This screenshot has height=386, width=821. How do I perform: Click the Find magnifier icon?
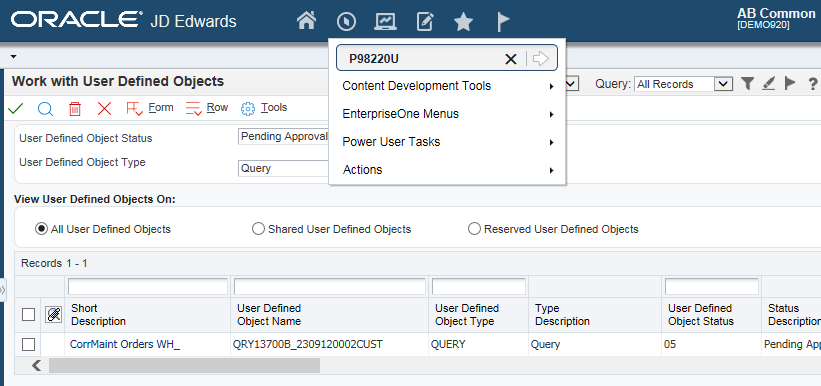(46, 108)
